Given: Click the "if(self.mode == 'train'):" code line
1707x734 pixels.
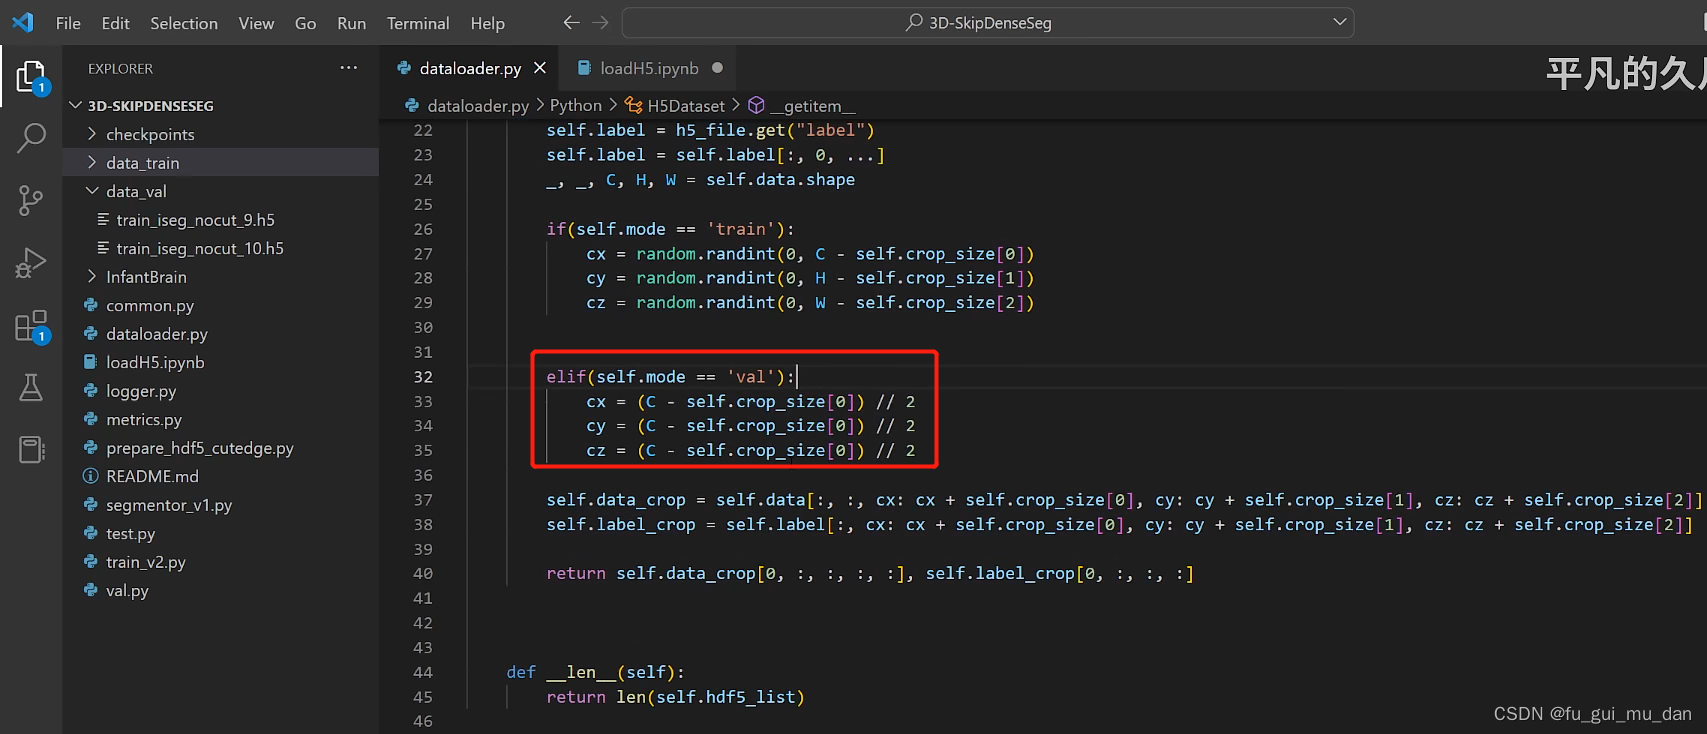Looking at the screenshot, I should tap(671, 229).
